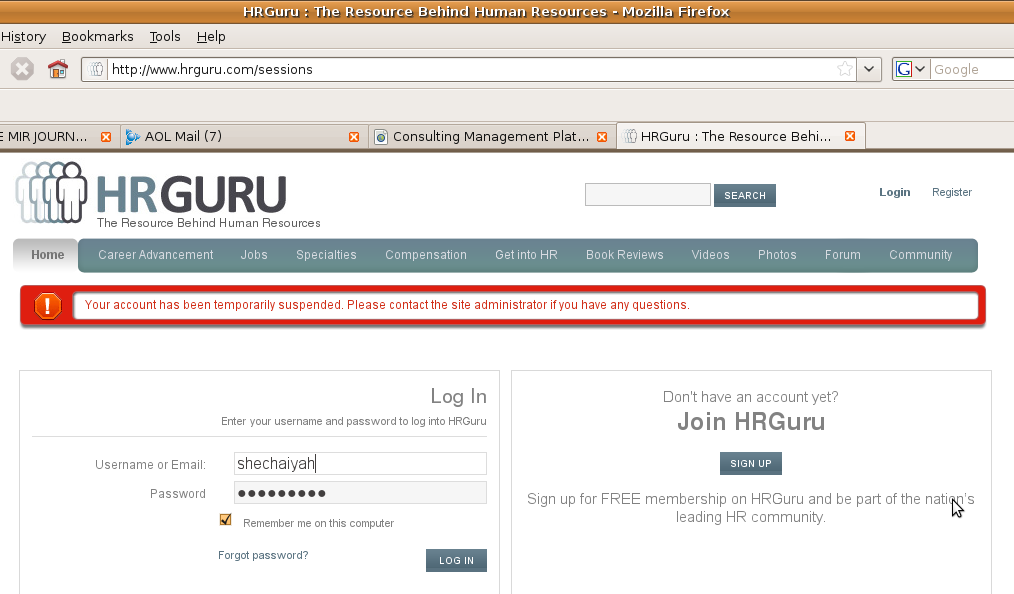Open the History menu

click(23, 37)
